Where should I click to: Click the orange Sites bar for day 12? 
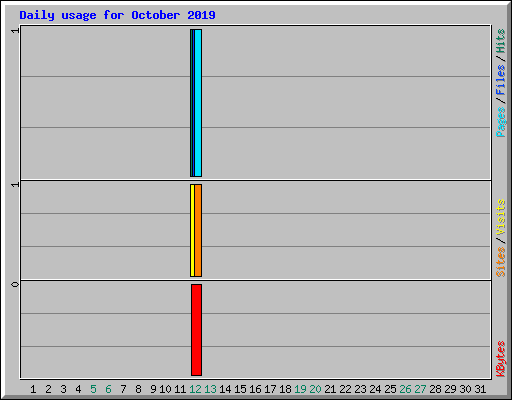coord(198,230)
